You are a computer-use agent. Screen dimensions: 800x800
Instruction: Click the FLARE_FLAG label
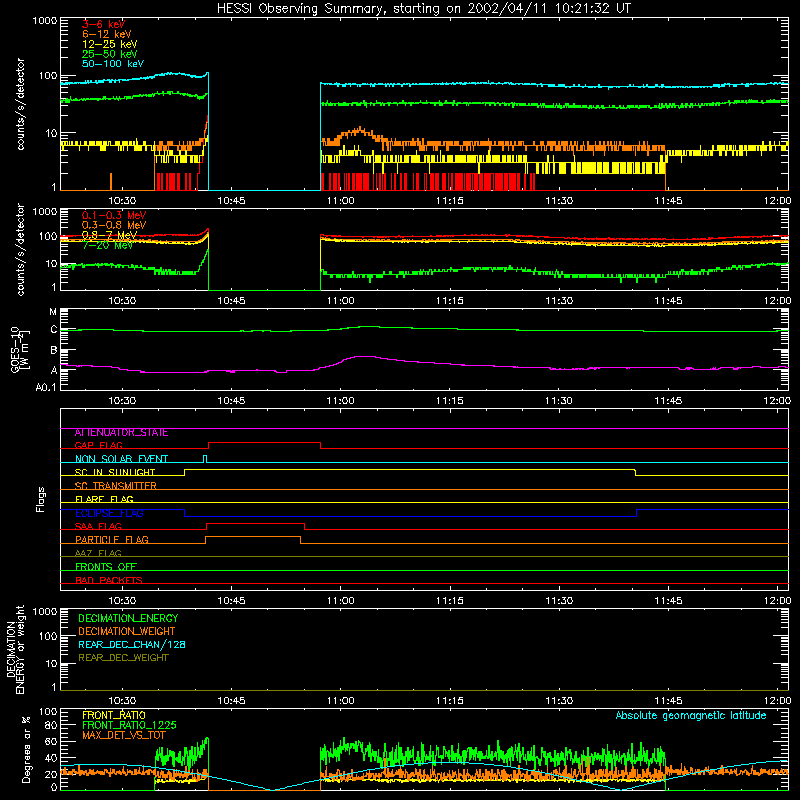[104, 499]
